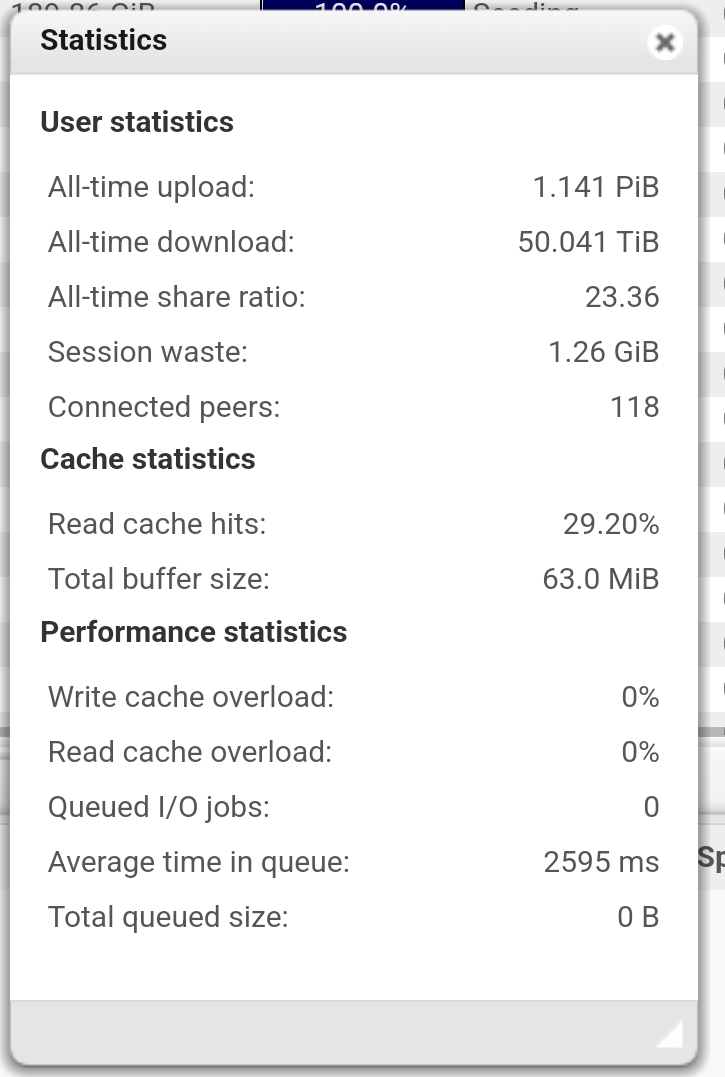Viewport: 725px width, 1077px height.
Task: Click the 2595 ms average queue time
Action: click(601, 862)
